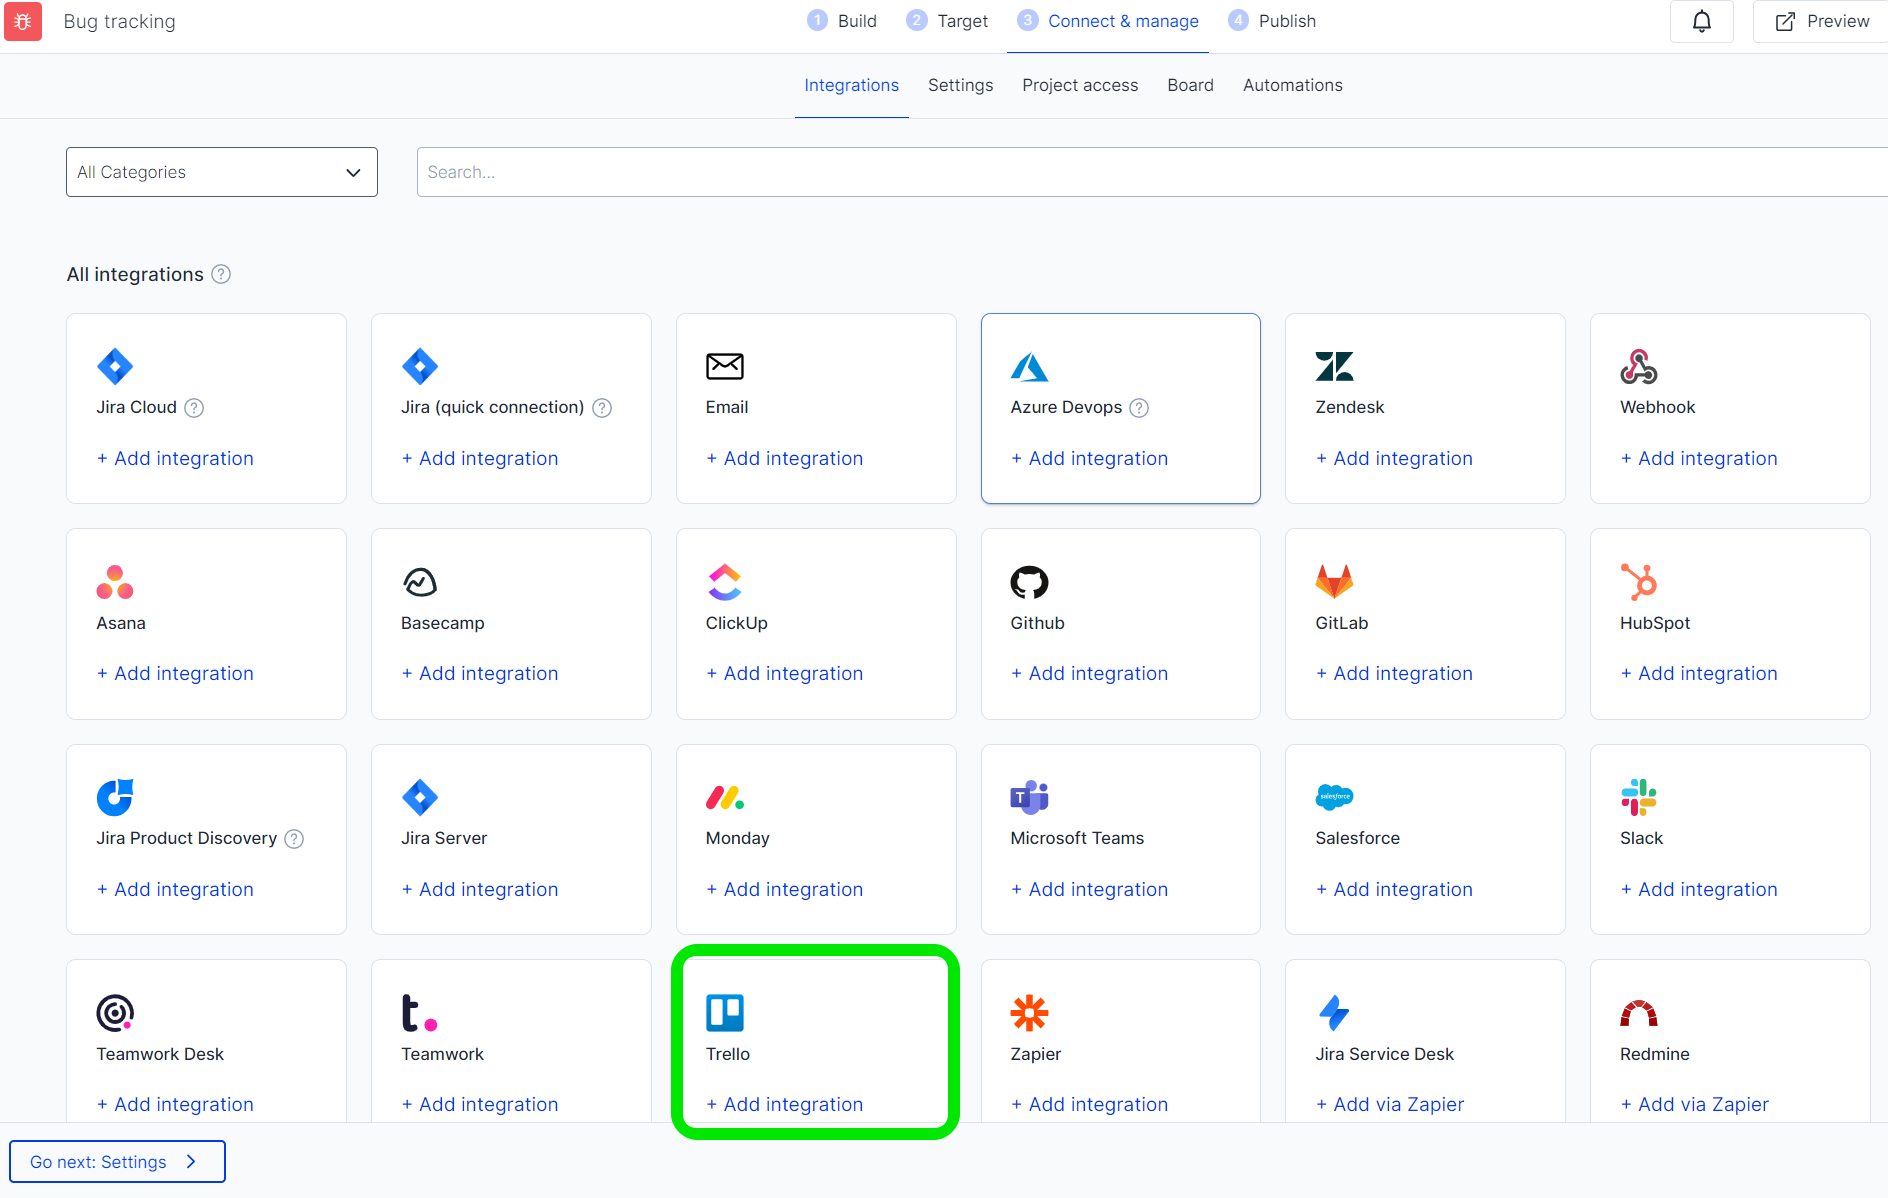The image size is (1888, 1198).
Task: Select the Connect & manage step
Action: pyautogui.click(x=1108, y=21)
